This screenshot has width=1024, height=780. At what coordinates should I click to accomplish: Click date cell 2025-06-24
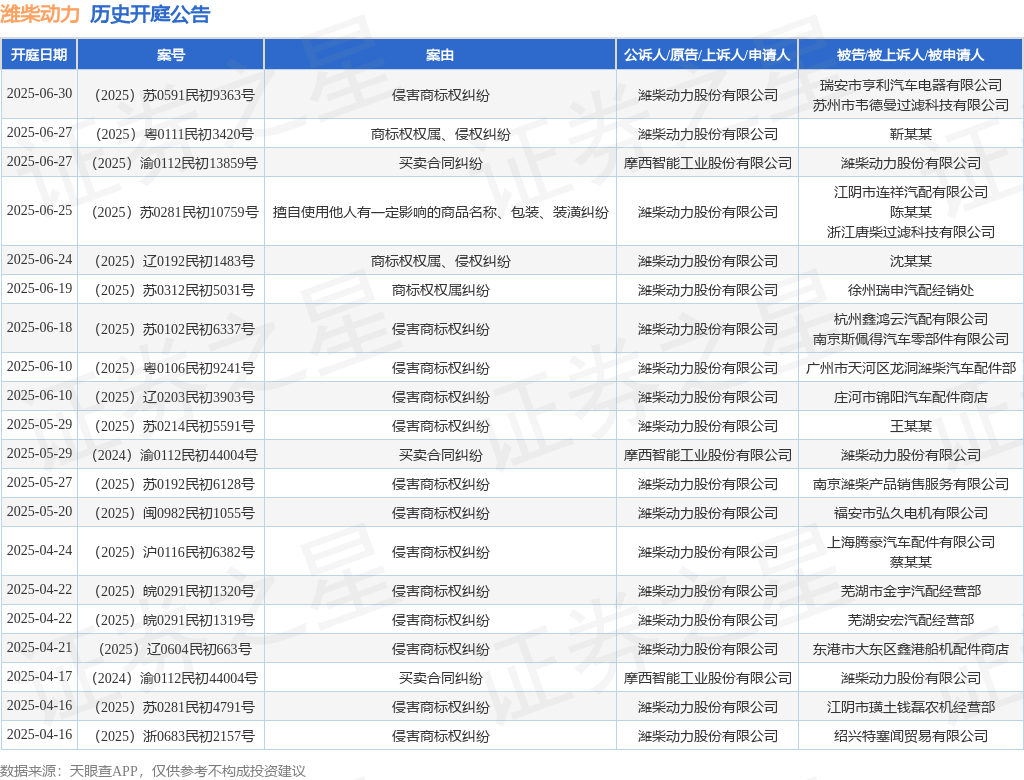[39, 259]
